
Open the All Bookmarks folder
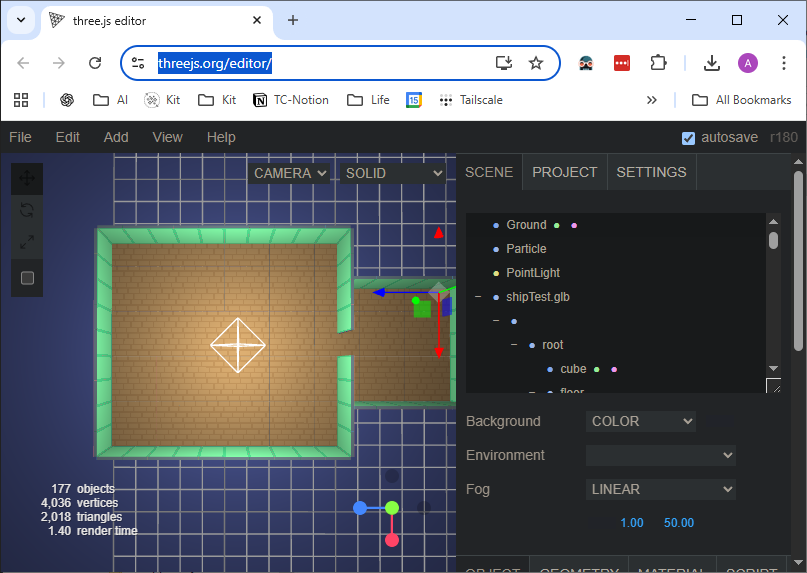coord(742,100)
